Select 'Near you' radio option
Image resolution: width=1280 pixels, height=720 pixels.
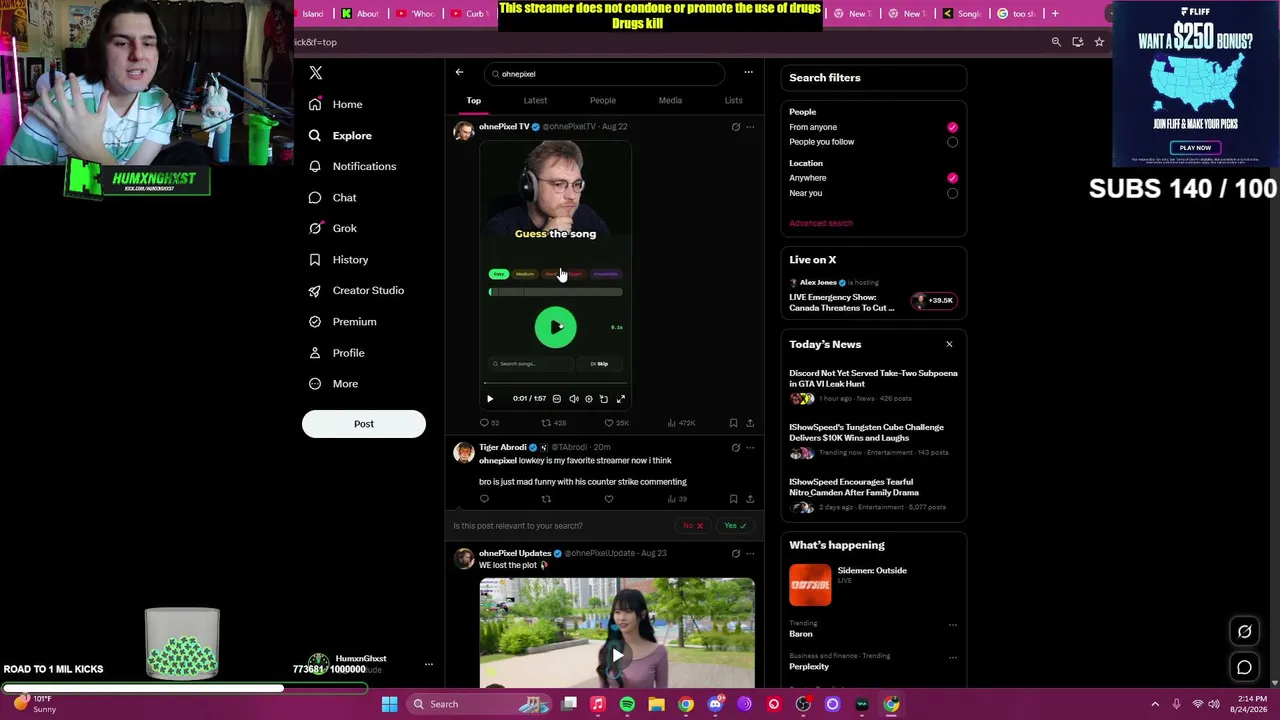(952, 193)
